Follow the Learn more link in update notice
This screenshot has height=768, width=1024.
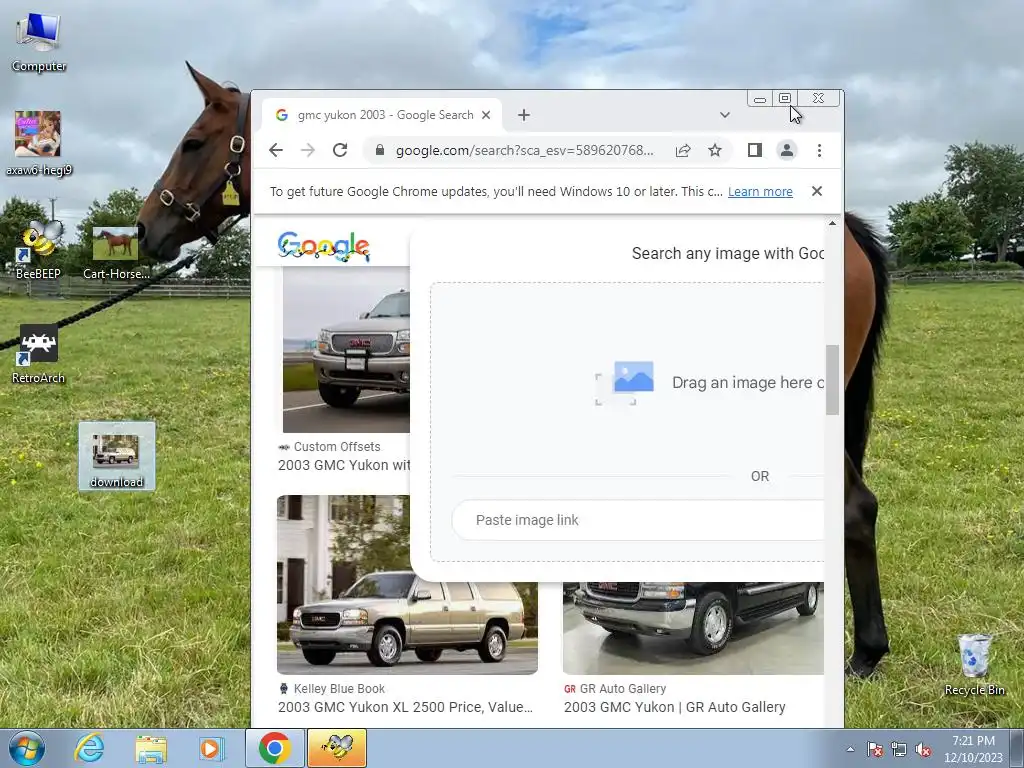pos(760,191)
